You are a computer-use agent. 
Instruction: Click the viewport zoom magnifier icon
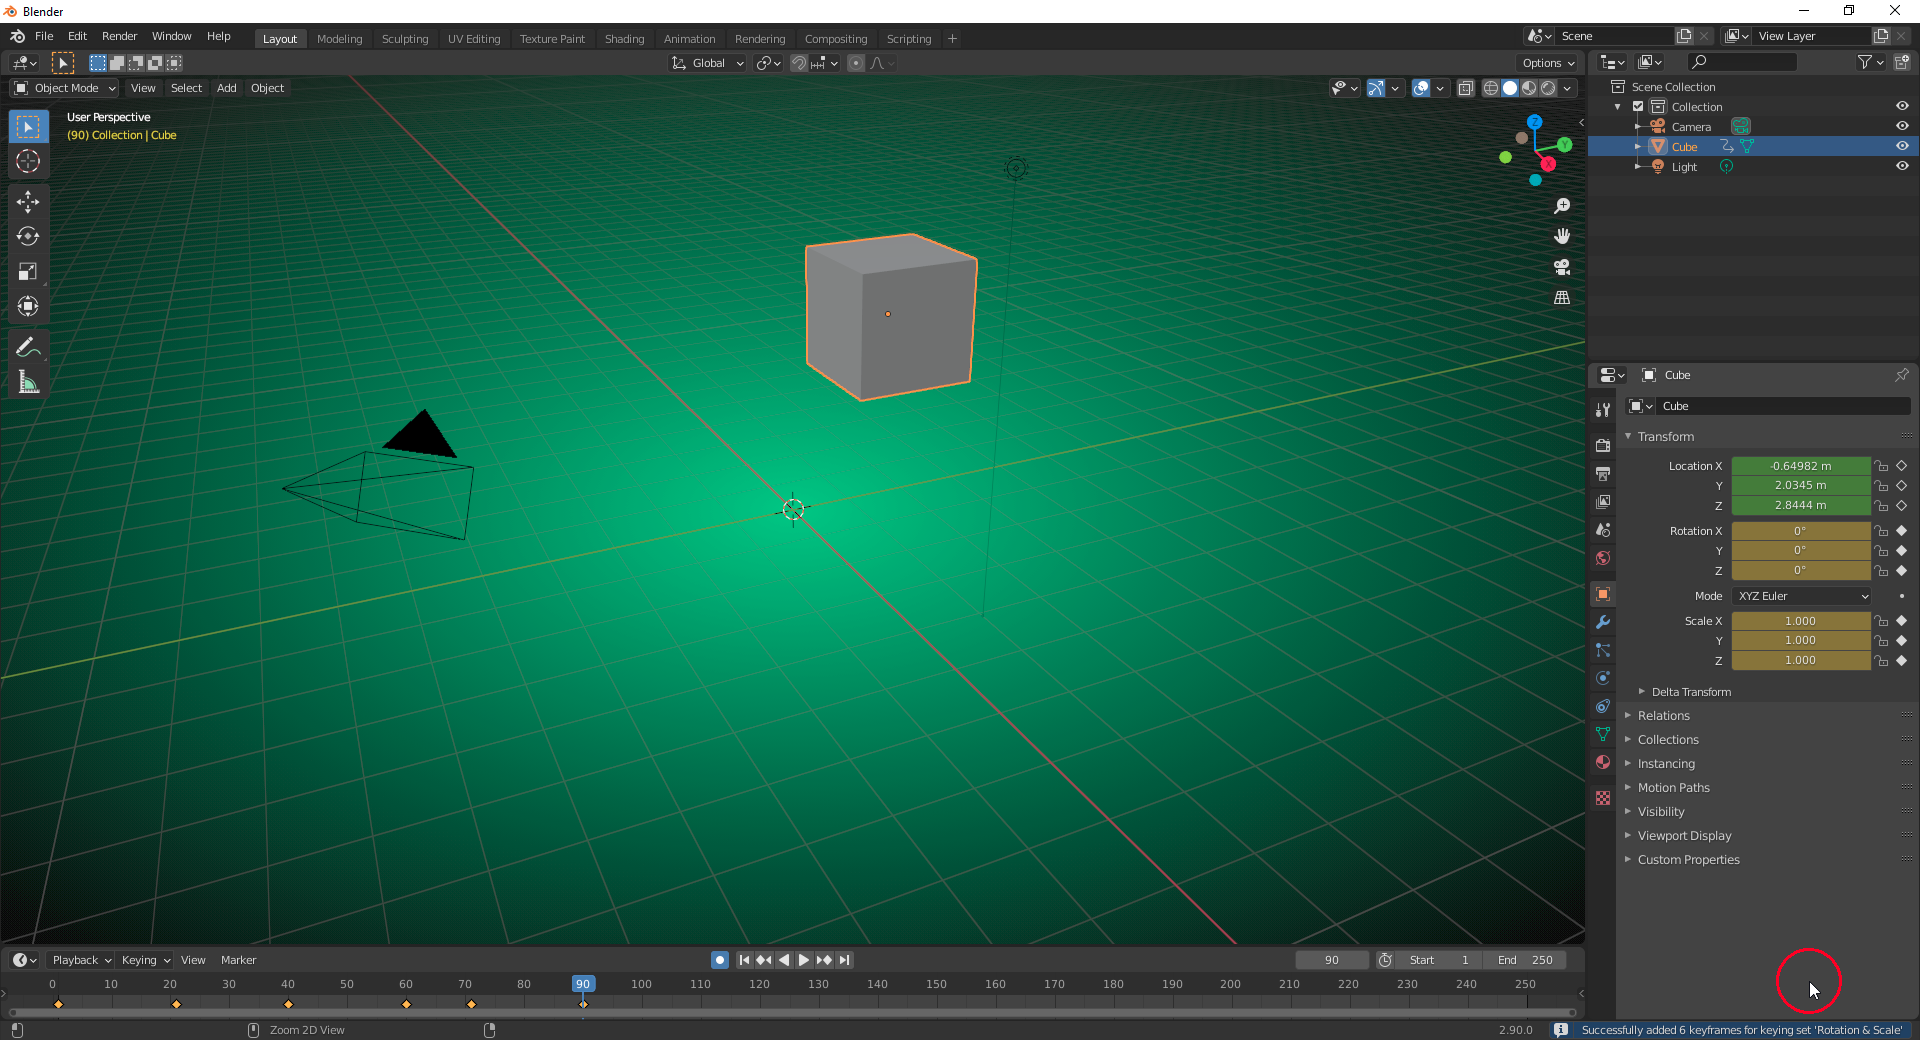coord(1562,206)
